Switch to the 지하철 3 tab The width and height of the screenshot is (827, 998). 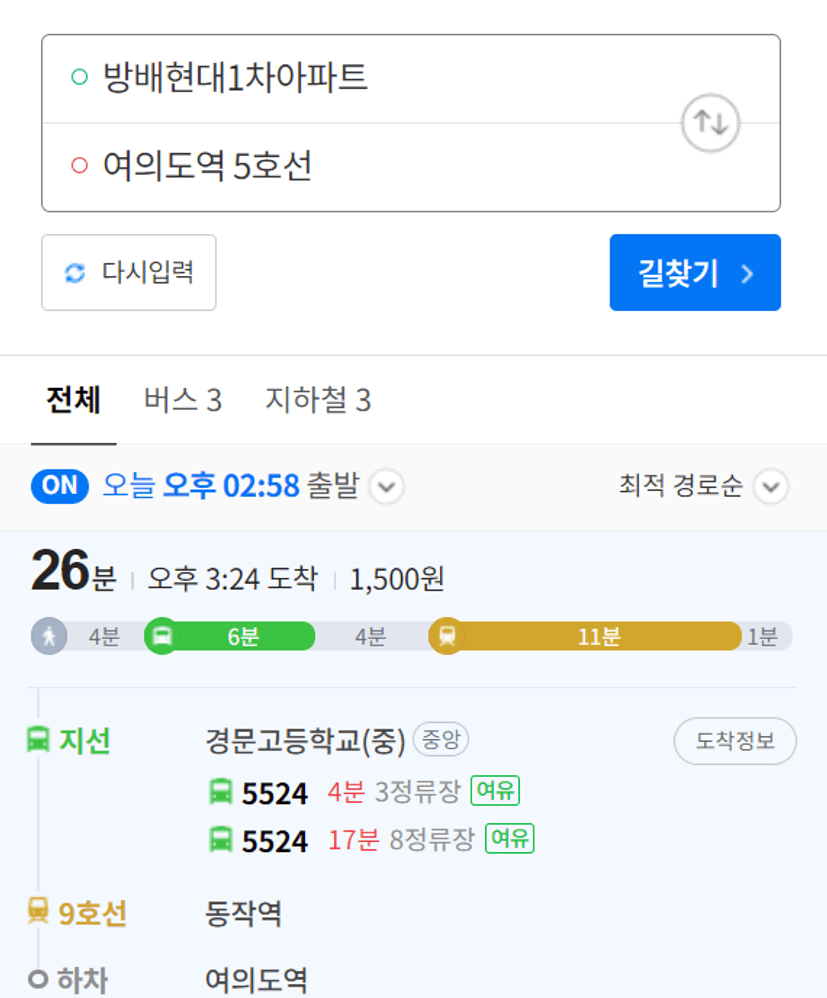318,400
